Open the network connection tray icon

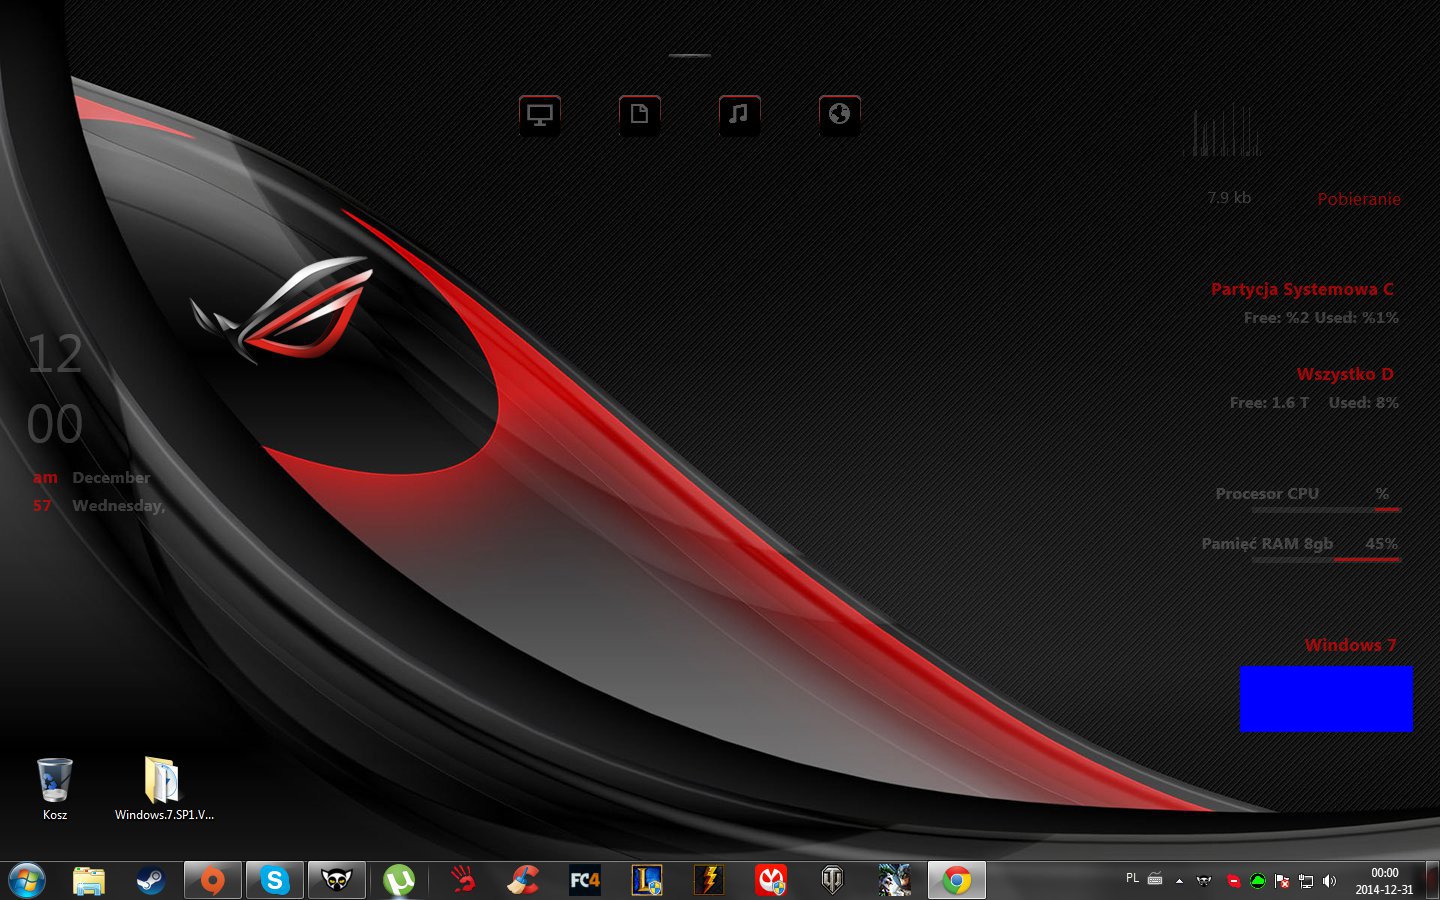1306,881
